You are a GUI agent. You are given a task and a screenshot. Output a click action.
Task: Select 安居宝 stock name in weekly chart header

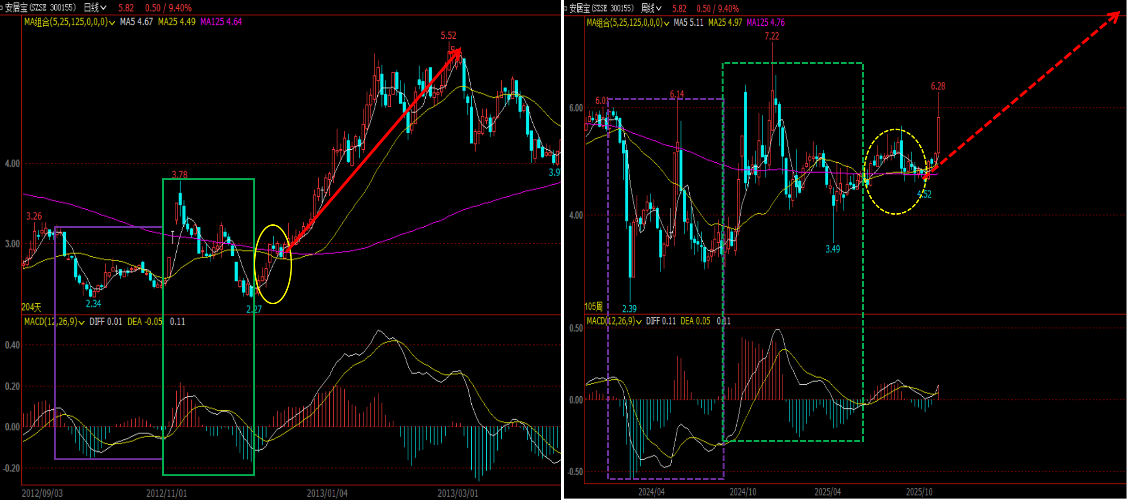581,8
